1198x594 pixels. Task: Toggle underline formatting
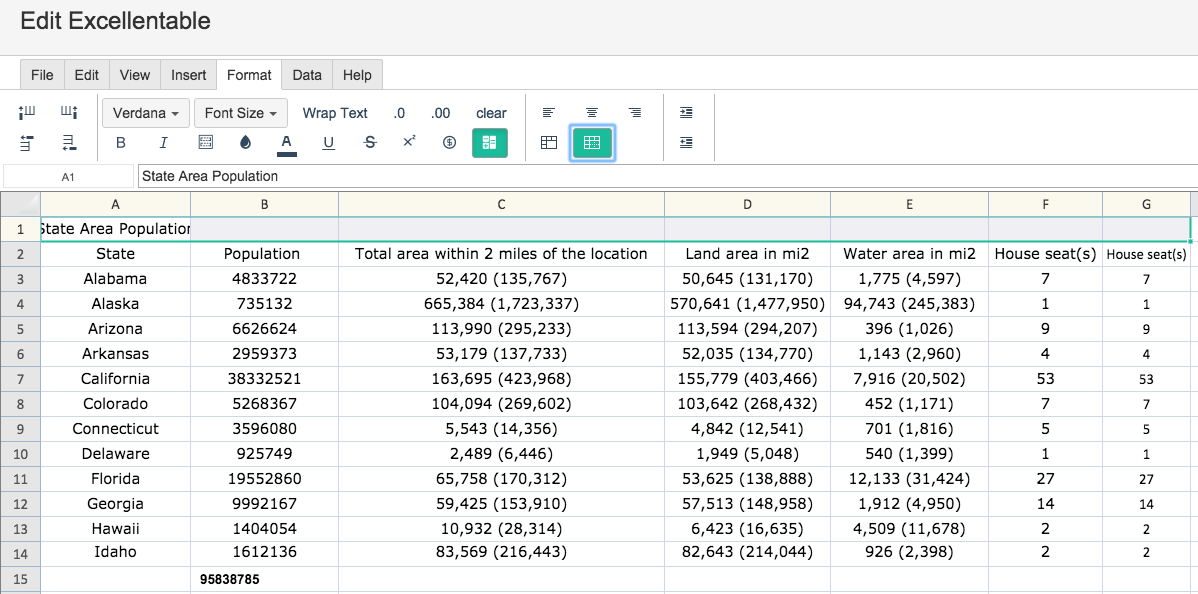tap(329, 142)
